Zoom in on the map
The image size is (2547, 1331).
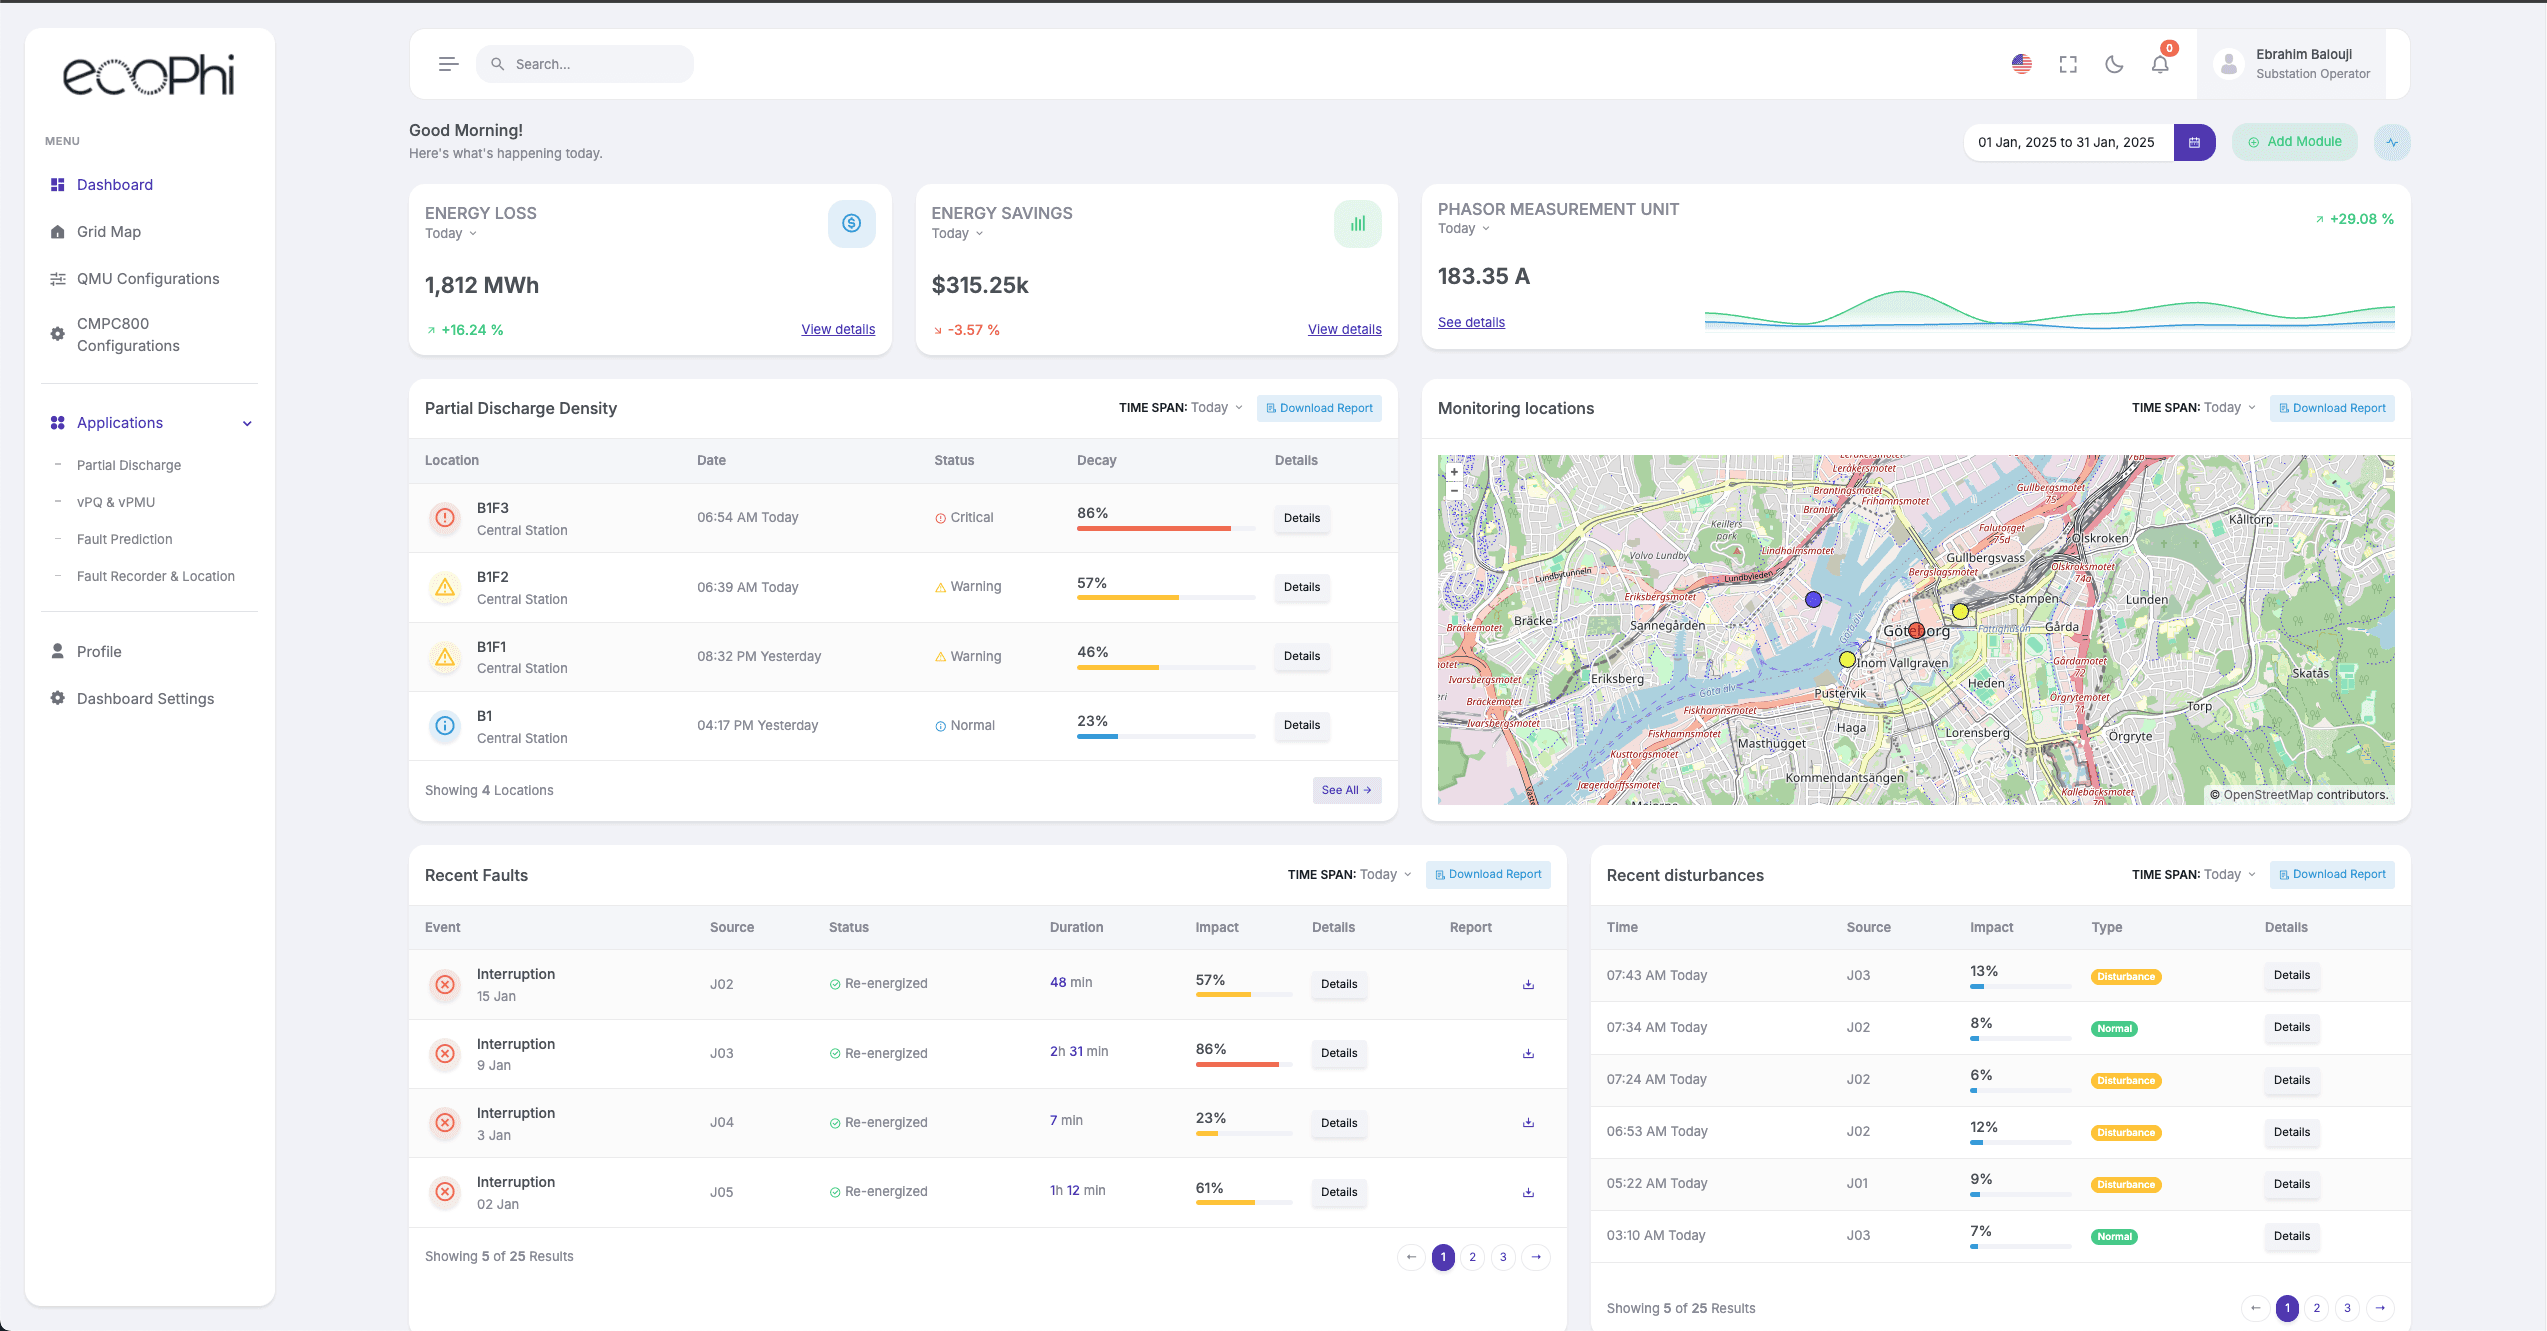click(x=1454, y=472)
